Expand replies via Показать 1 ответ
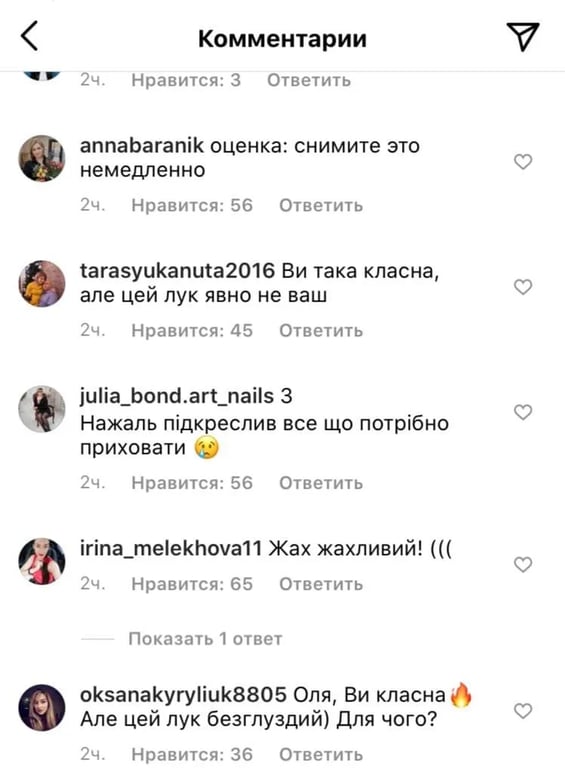This screenshot has height=768, width=565. coord(205,639)
